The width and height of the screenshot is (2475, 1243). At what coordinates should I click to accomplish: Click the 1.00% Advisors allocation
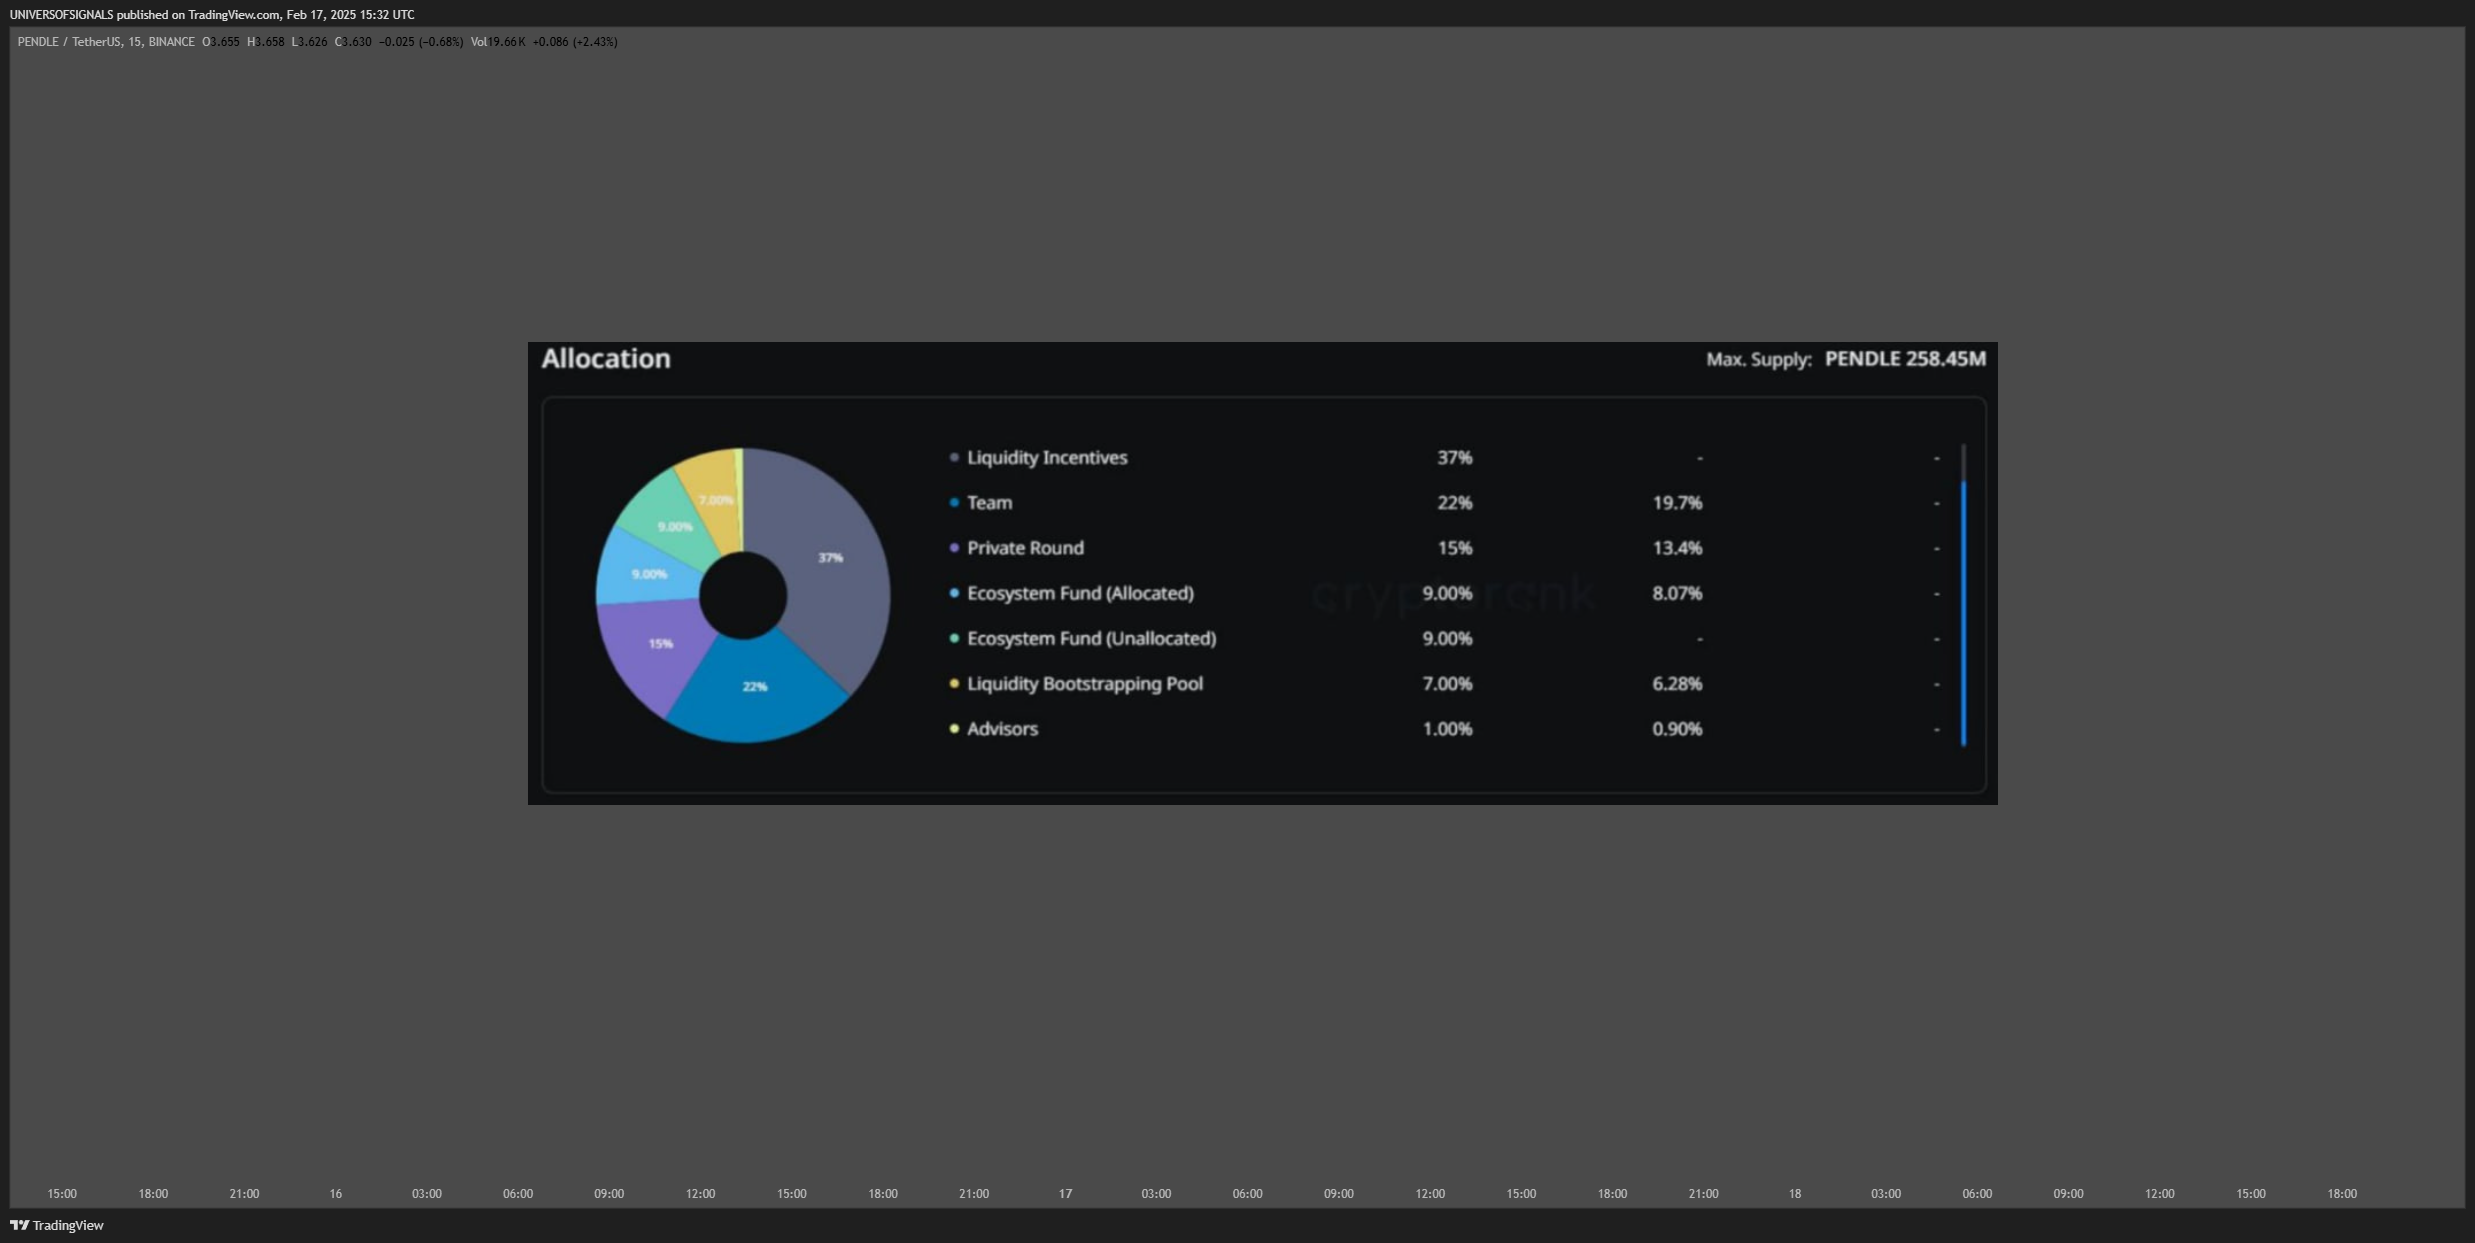pyautogui.click(x=1447, y=729)
